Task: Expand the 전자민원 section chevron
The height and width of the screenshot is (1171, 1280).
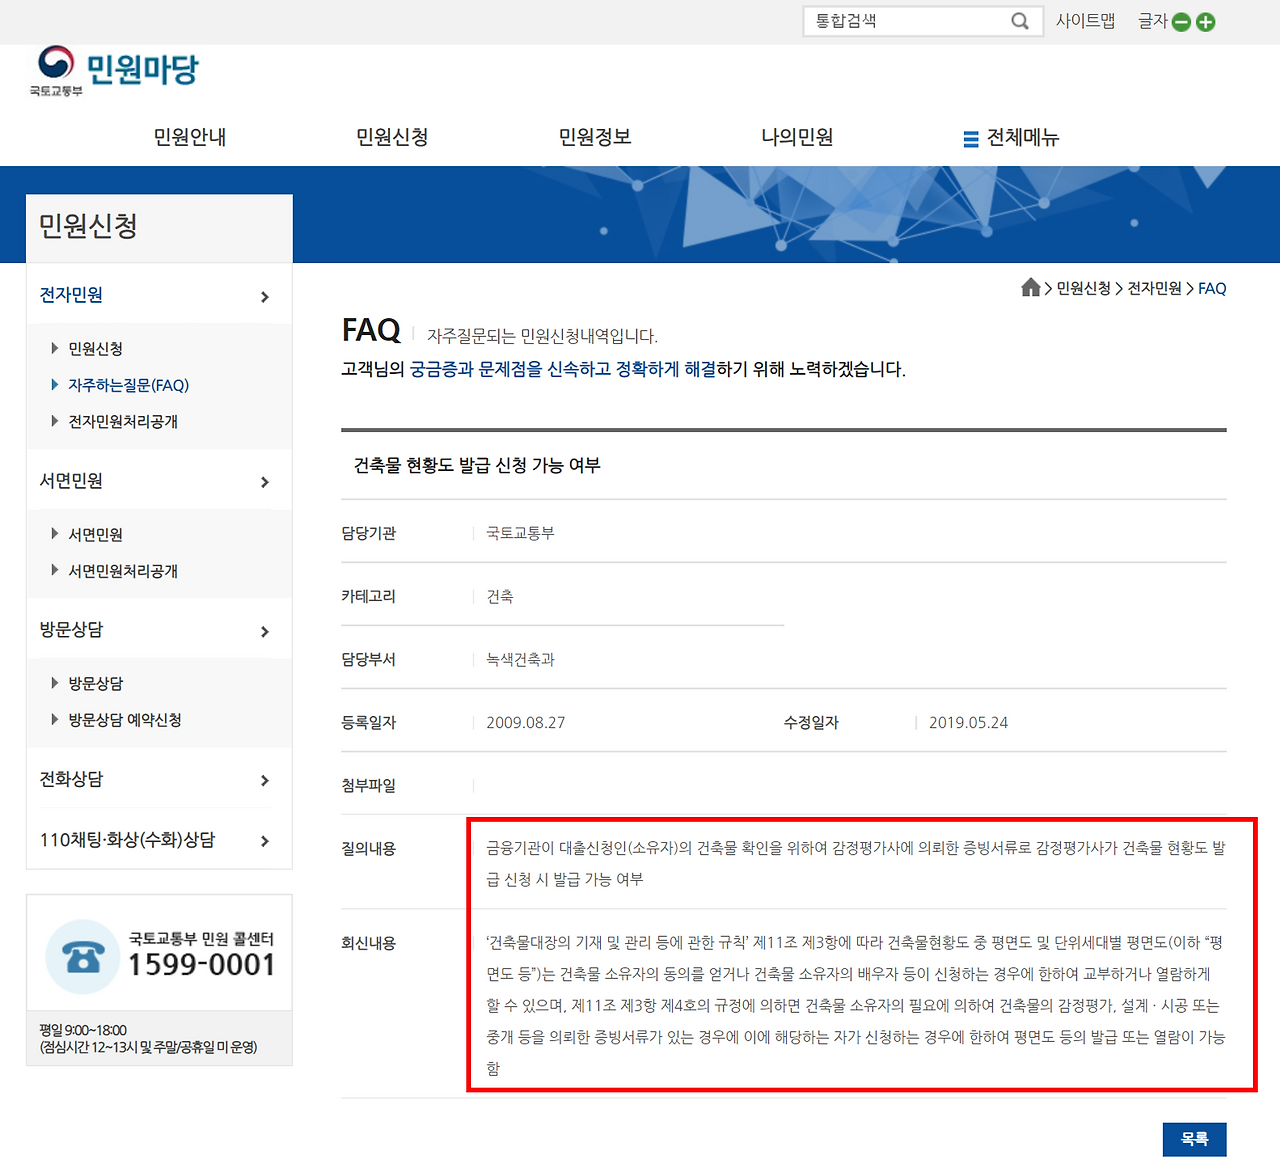Action: coord(265,297)
